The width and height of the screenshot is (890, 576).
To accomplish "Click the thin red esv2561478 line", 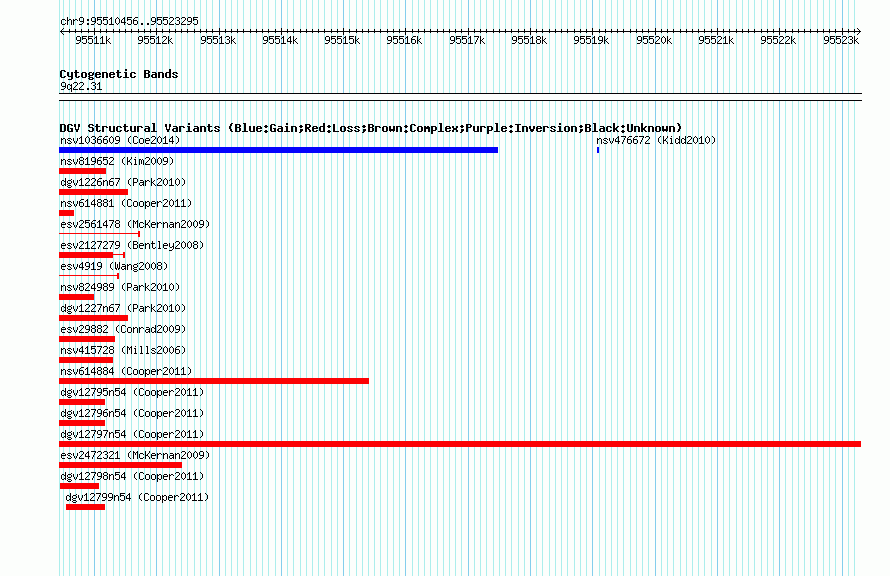I will click(99, 234).
